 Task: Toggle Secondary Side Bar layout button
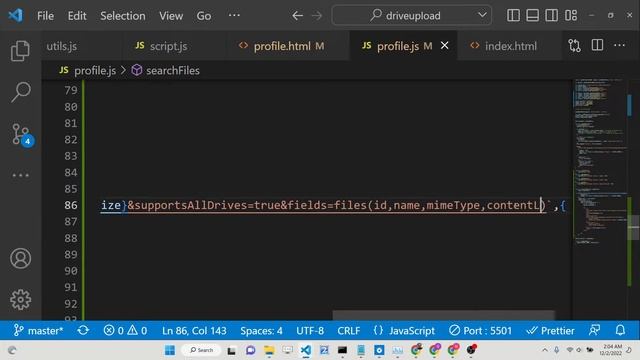point(551,16)
